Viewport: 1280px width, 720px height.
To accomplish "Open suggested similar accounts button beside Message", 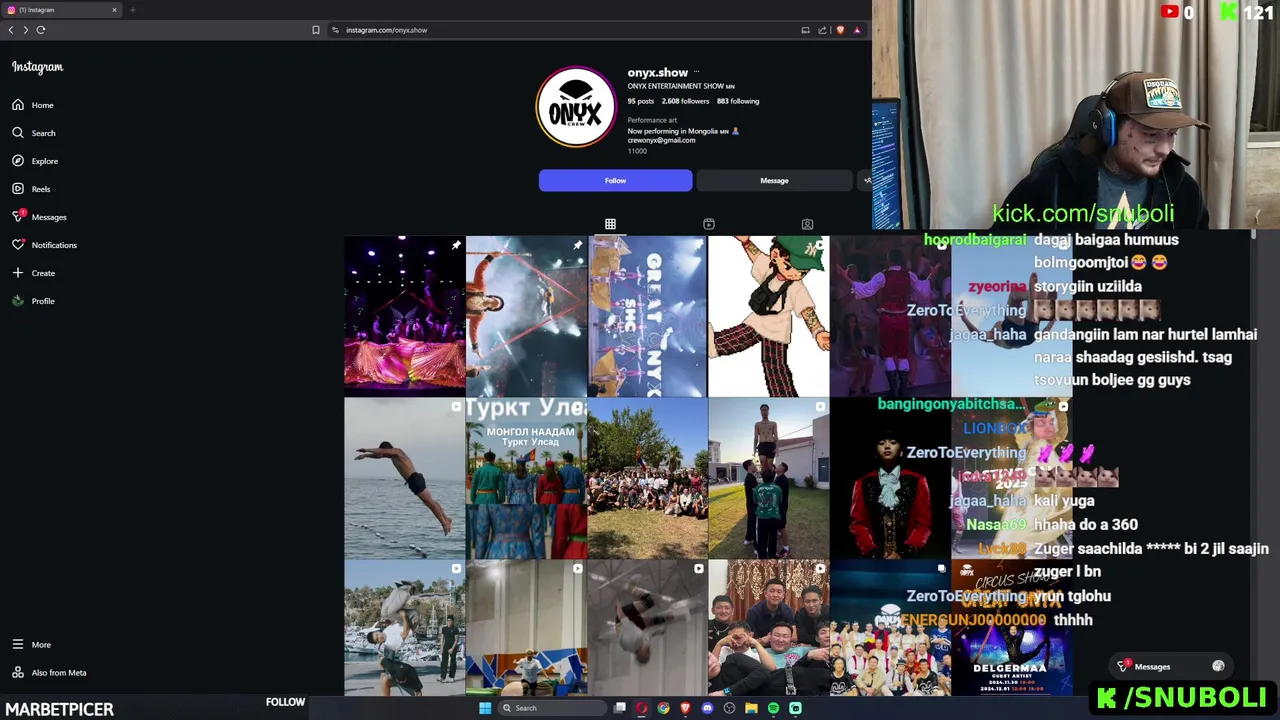I will [x=866, y=181].
